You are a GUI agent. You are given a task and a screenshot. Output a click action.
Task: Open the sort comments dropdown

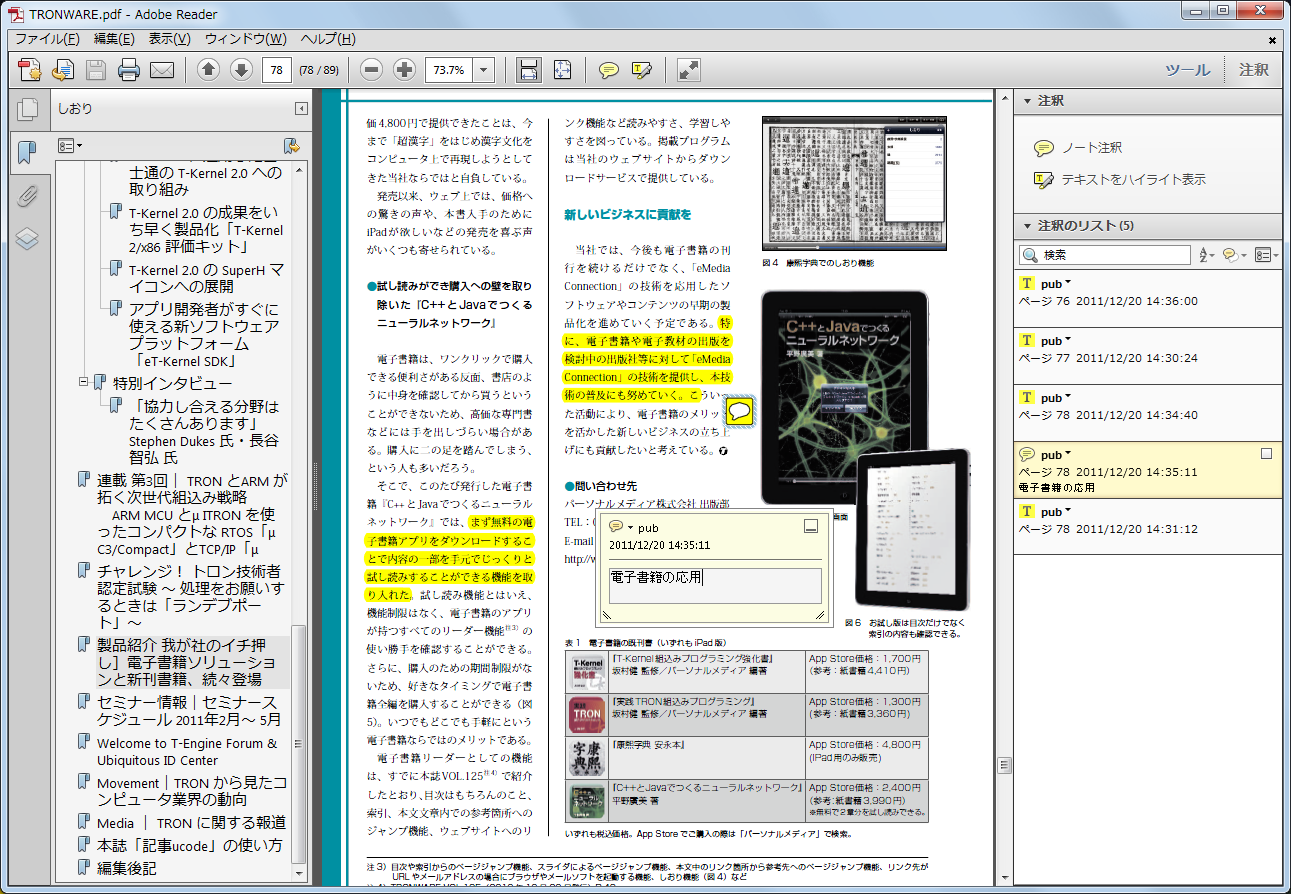pyautogui.click(x=1207, y=255)
